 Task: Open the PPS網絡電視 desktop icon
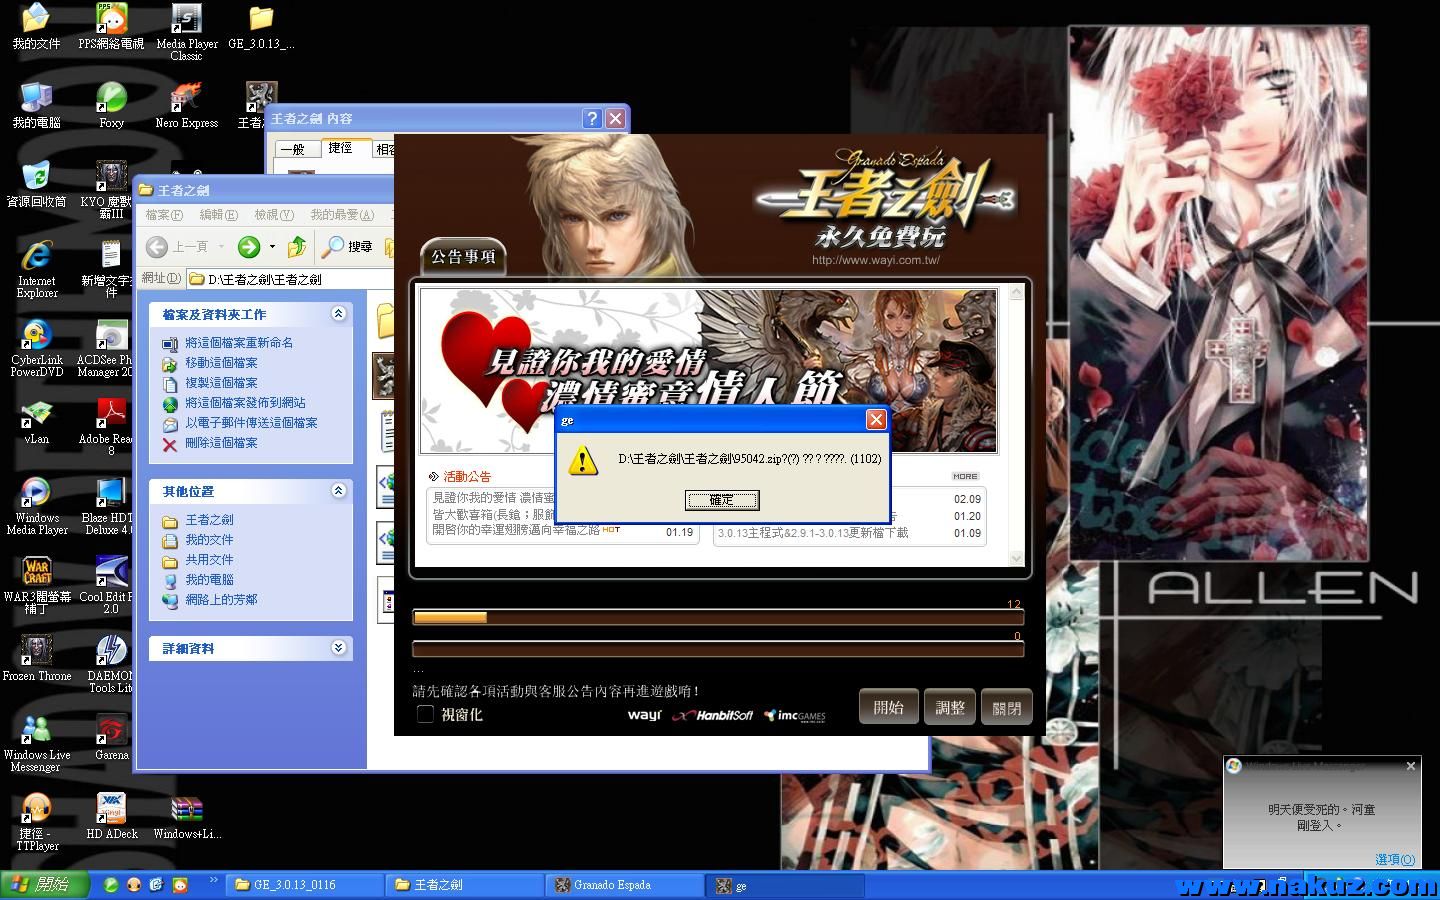(111, 27)
